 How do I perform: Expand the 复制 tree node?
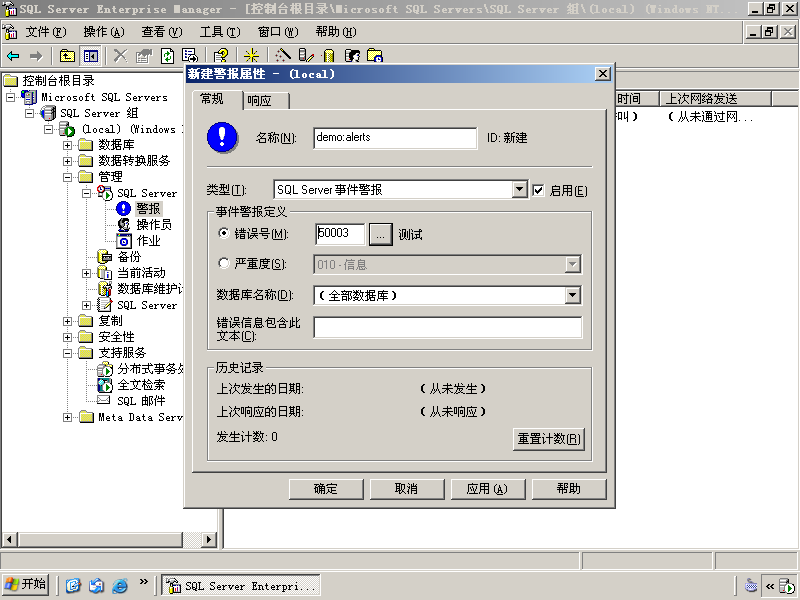coord(67,321)
